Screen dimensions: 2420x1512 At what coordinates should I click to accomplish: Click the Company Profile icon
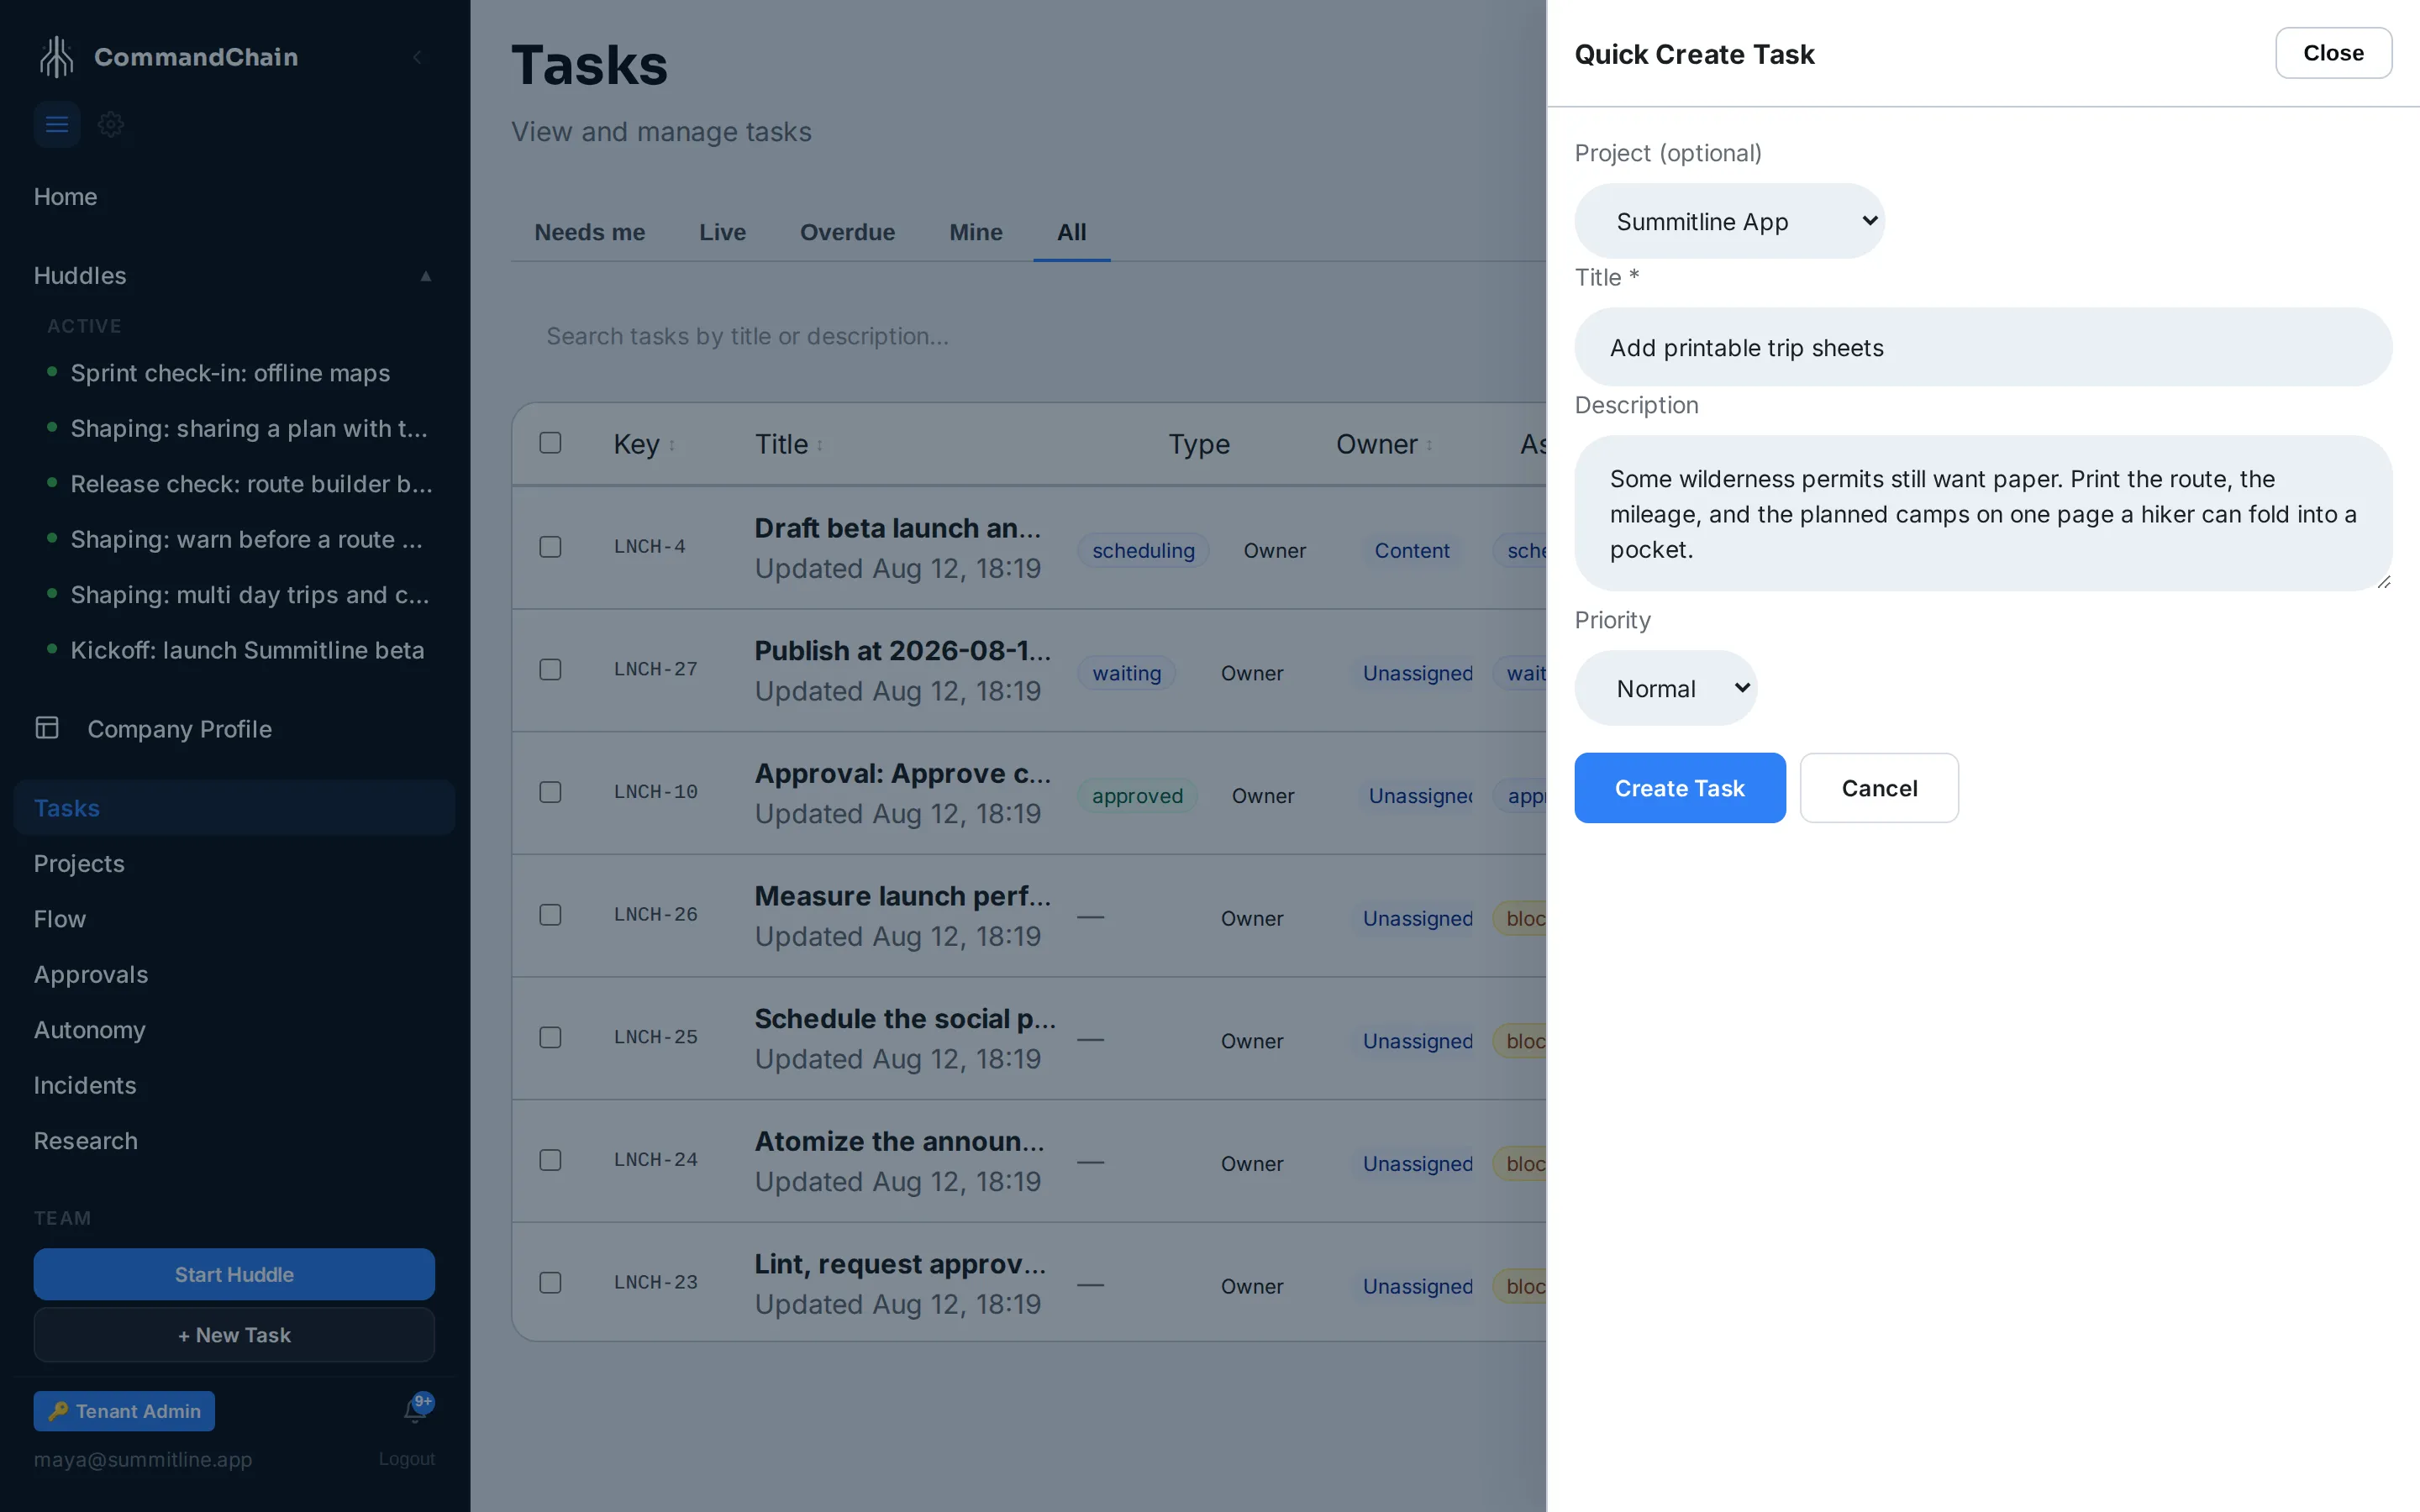[47, 728]
